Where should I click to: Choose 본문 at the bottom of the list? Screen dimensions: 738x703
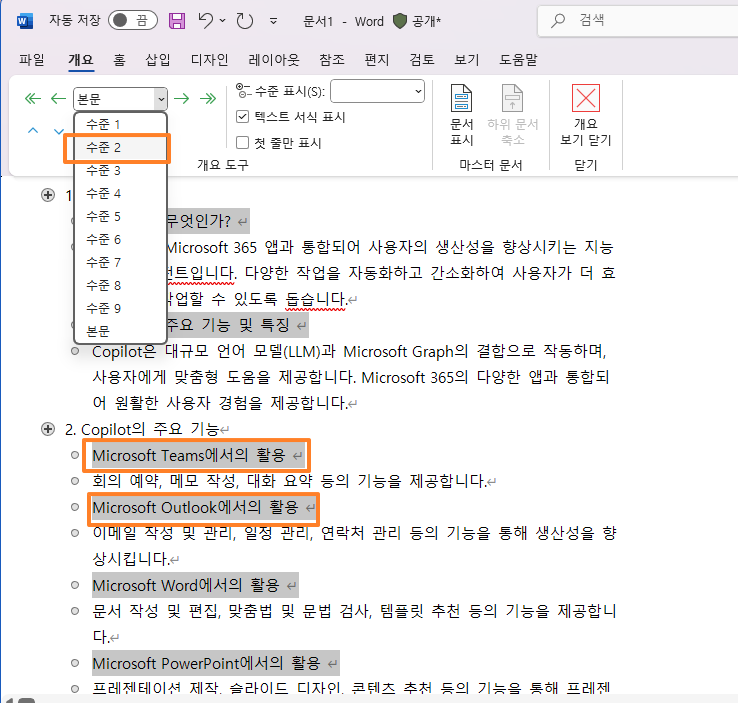click(120, 331)
